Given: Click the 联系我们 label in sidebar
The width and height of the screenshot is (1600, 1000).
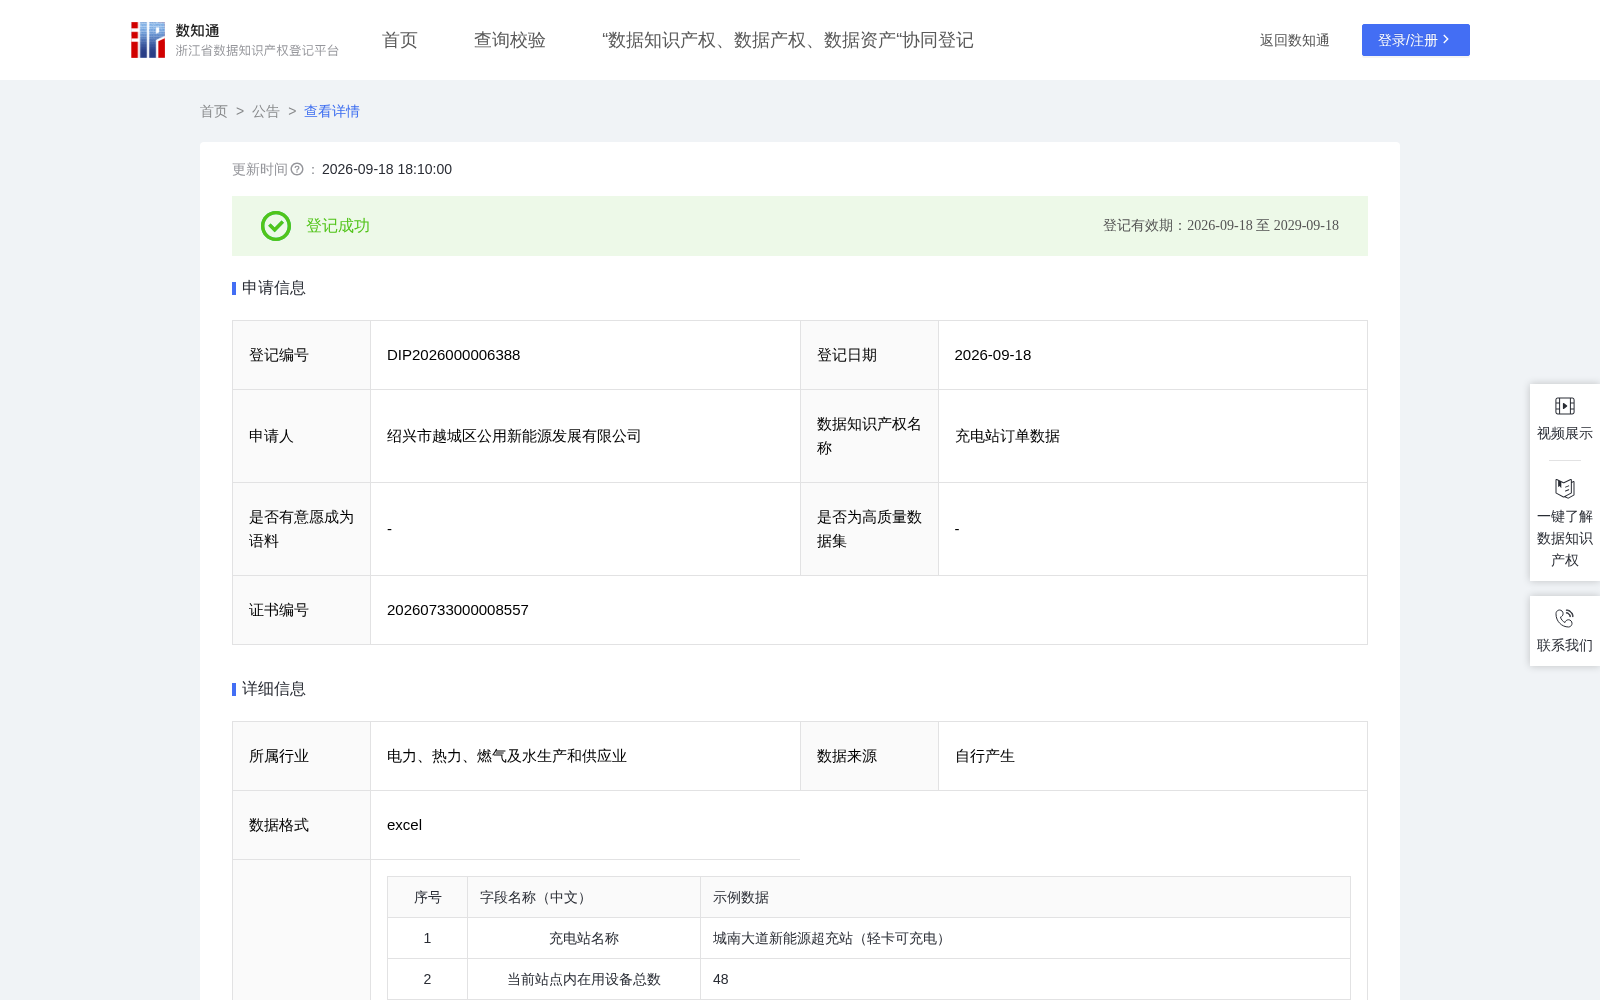Looking at the screenshot, I should point(1565,645).
